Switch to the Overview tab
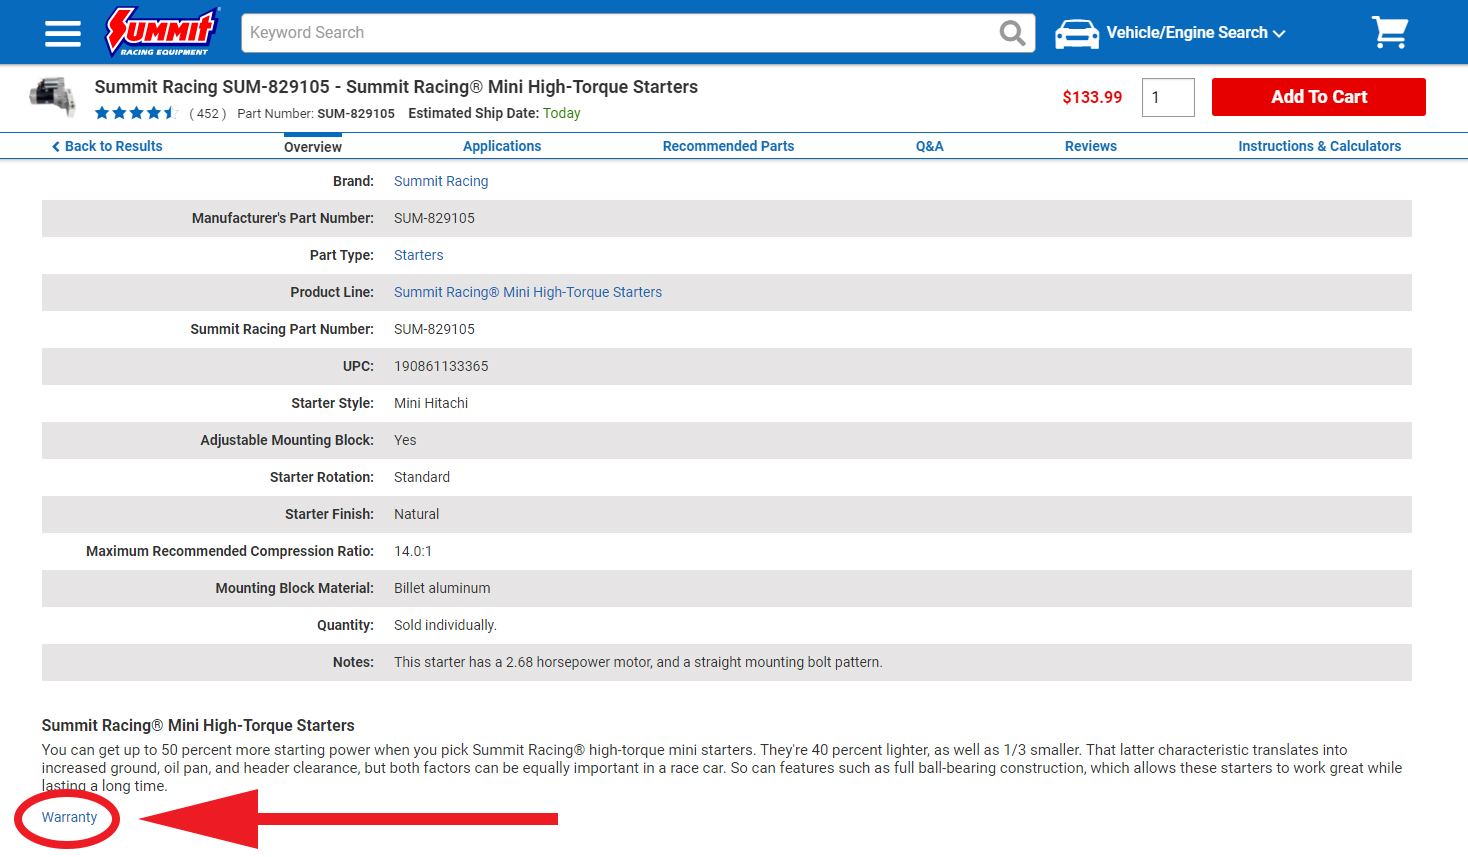Image resolution: width=1468 pixels, height=857 pixels. tap(313, 147)
